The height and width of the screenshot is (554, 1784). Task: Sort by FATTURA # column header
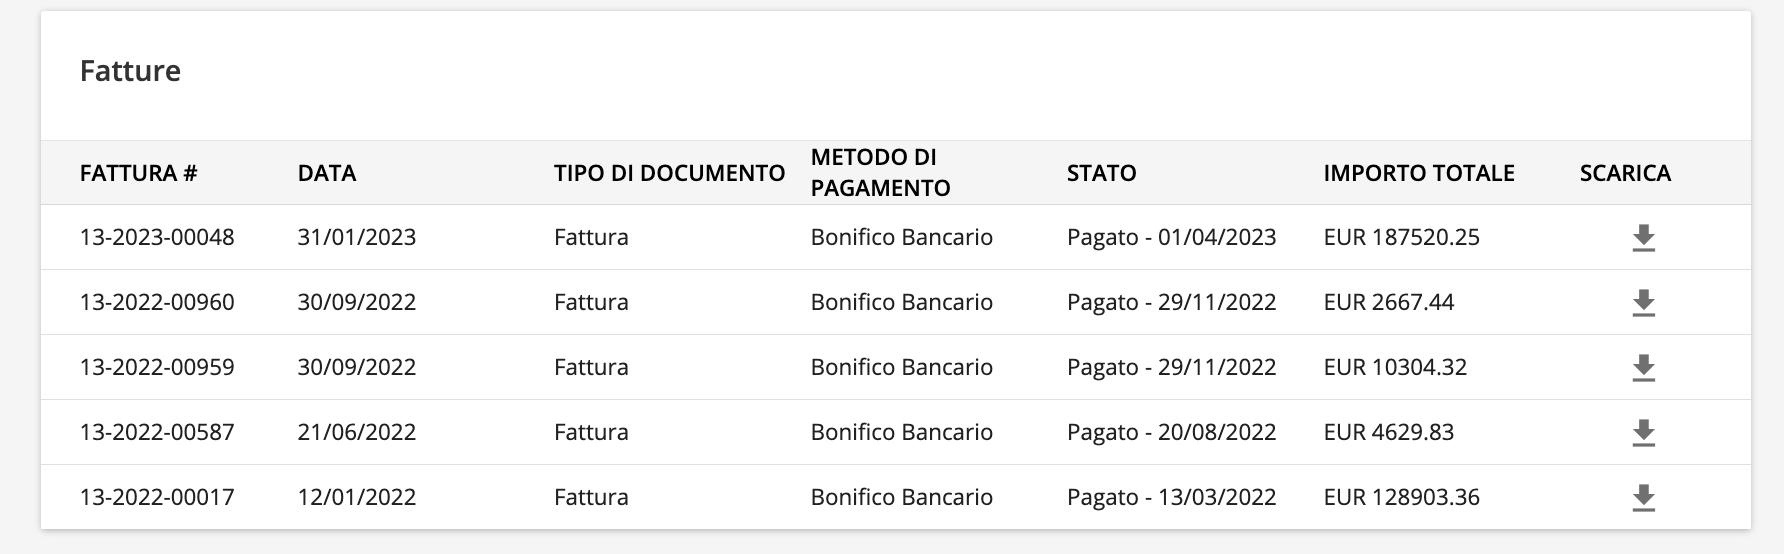pyautogui.click(x=139, y=173)
